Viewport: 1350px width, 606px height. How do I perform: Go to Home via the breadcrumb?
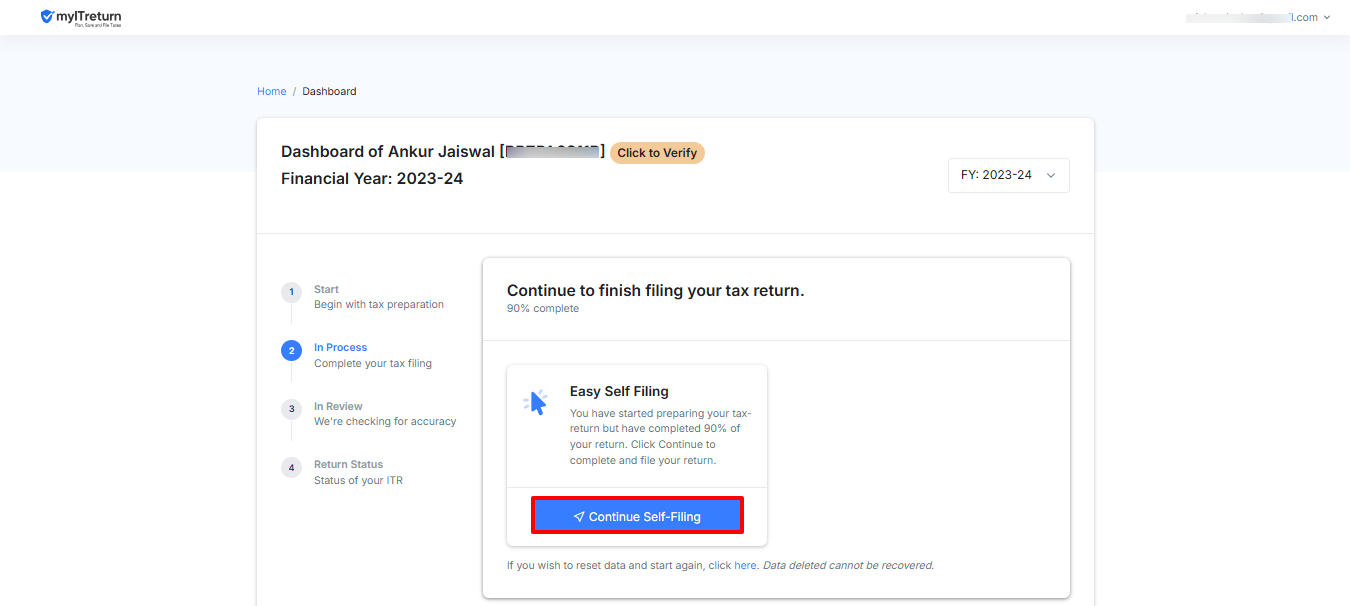271,91
